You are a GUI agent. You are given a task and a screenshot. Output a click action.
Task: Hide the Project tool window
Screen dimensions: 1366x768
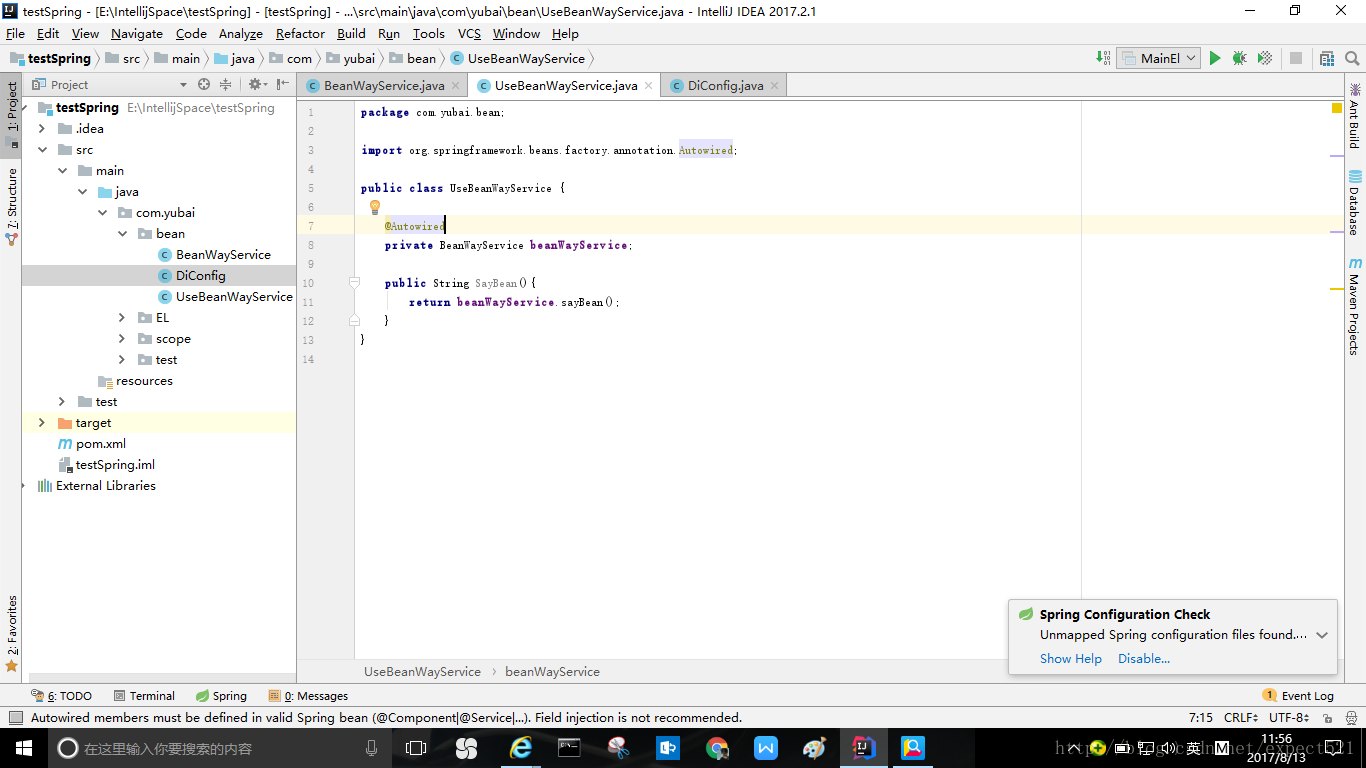[283, 85]
